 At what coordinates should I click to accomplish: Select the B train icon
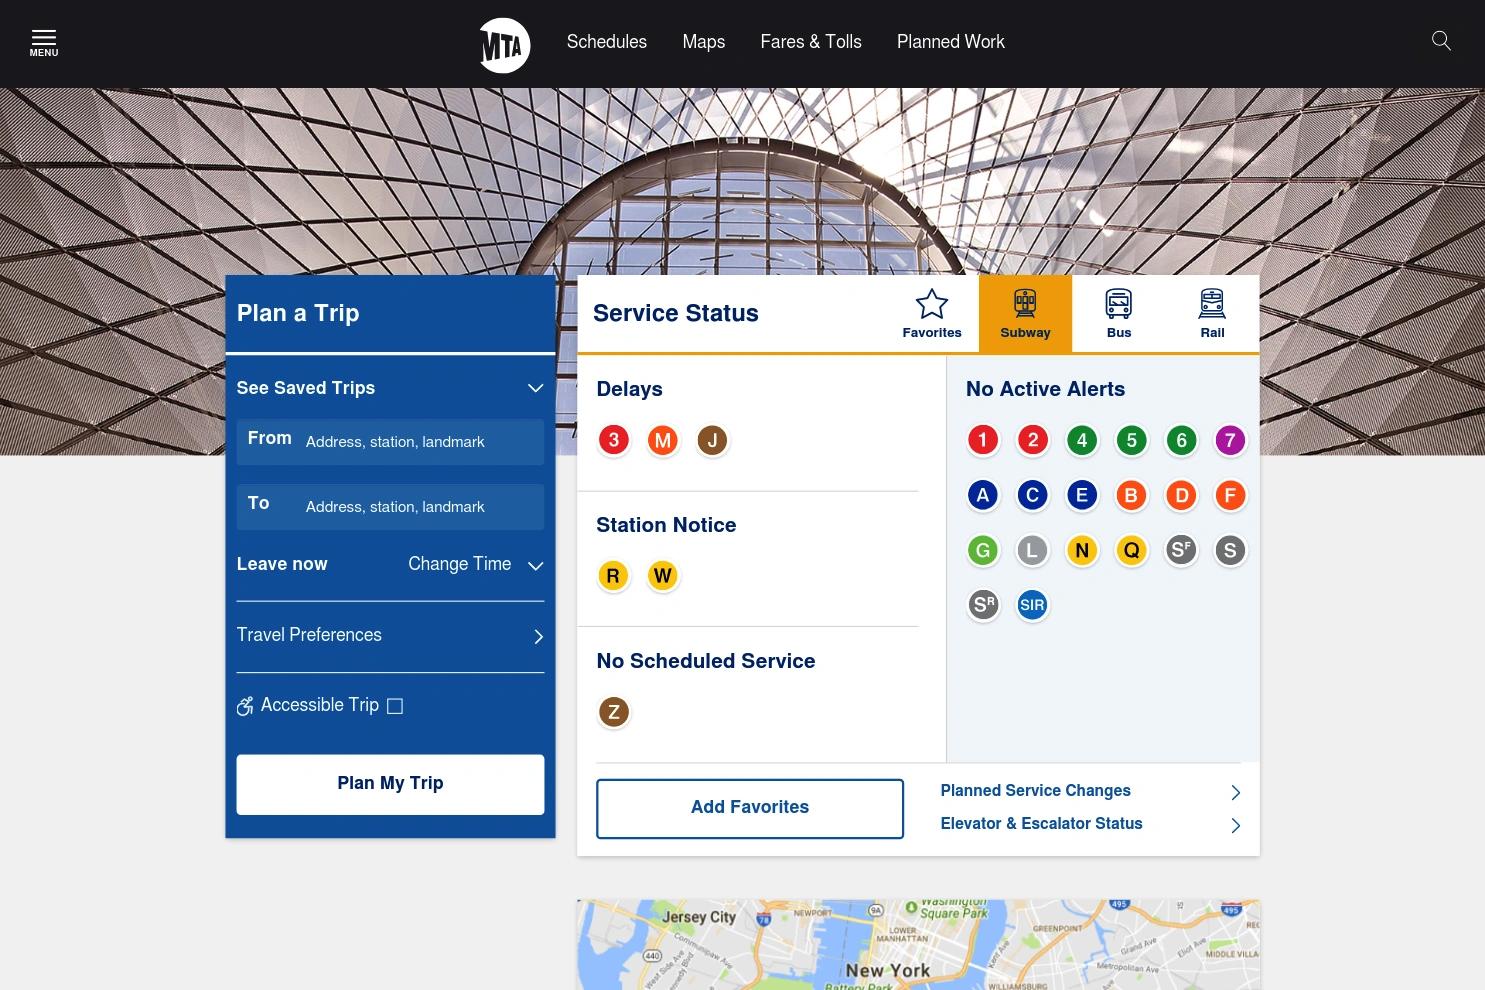(1132, 495)
